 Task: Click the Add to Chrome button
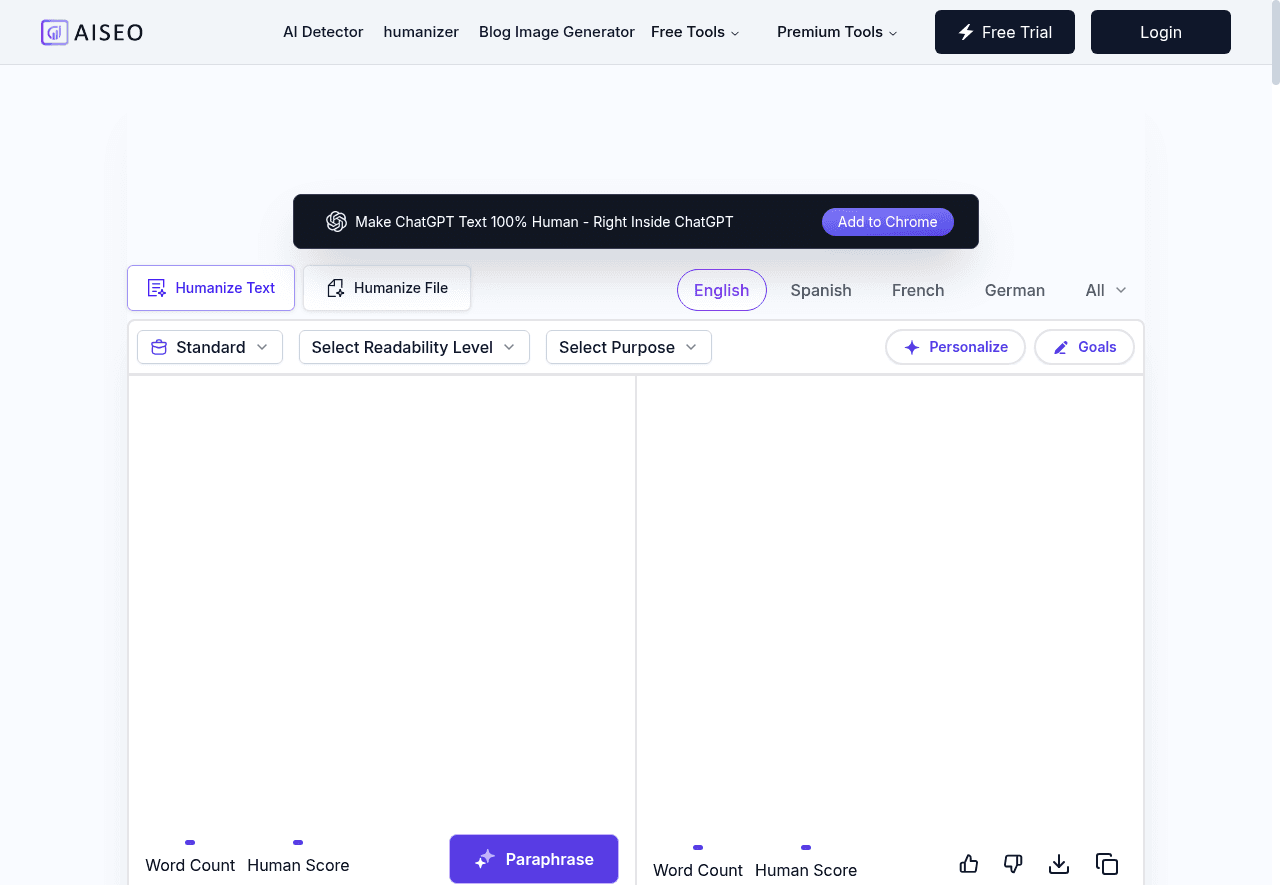[x=887, y=221]
